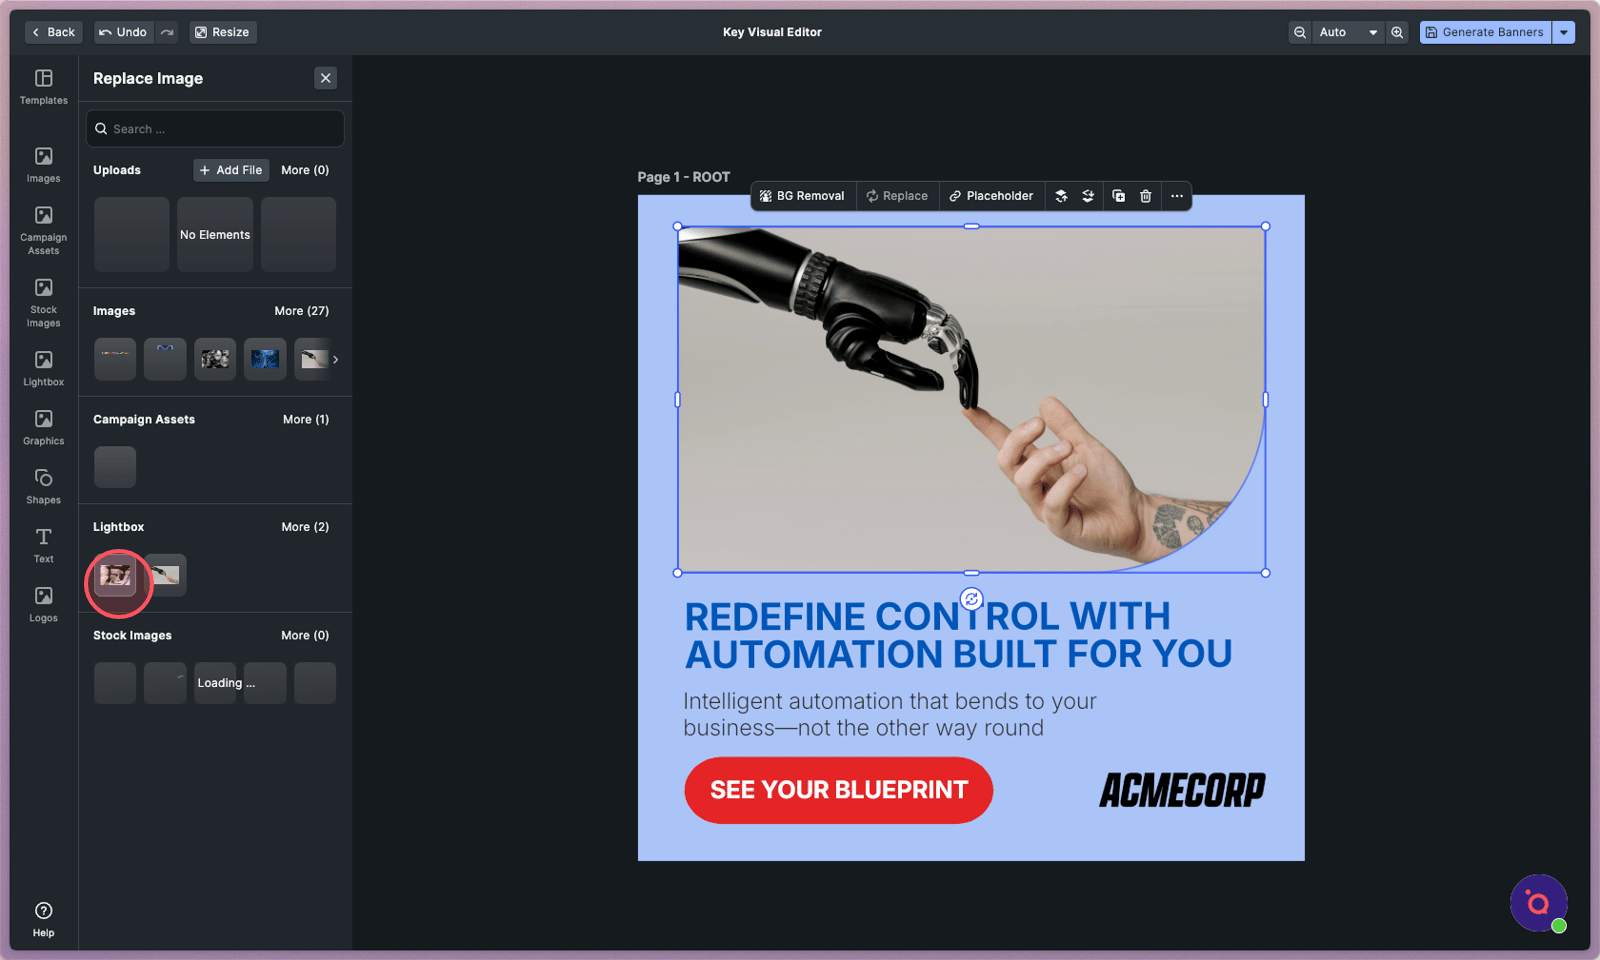Click BG Removal in image toolbar
The image size is (1600, 960).
click(x=802, y=196)
